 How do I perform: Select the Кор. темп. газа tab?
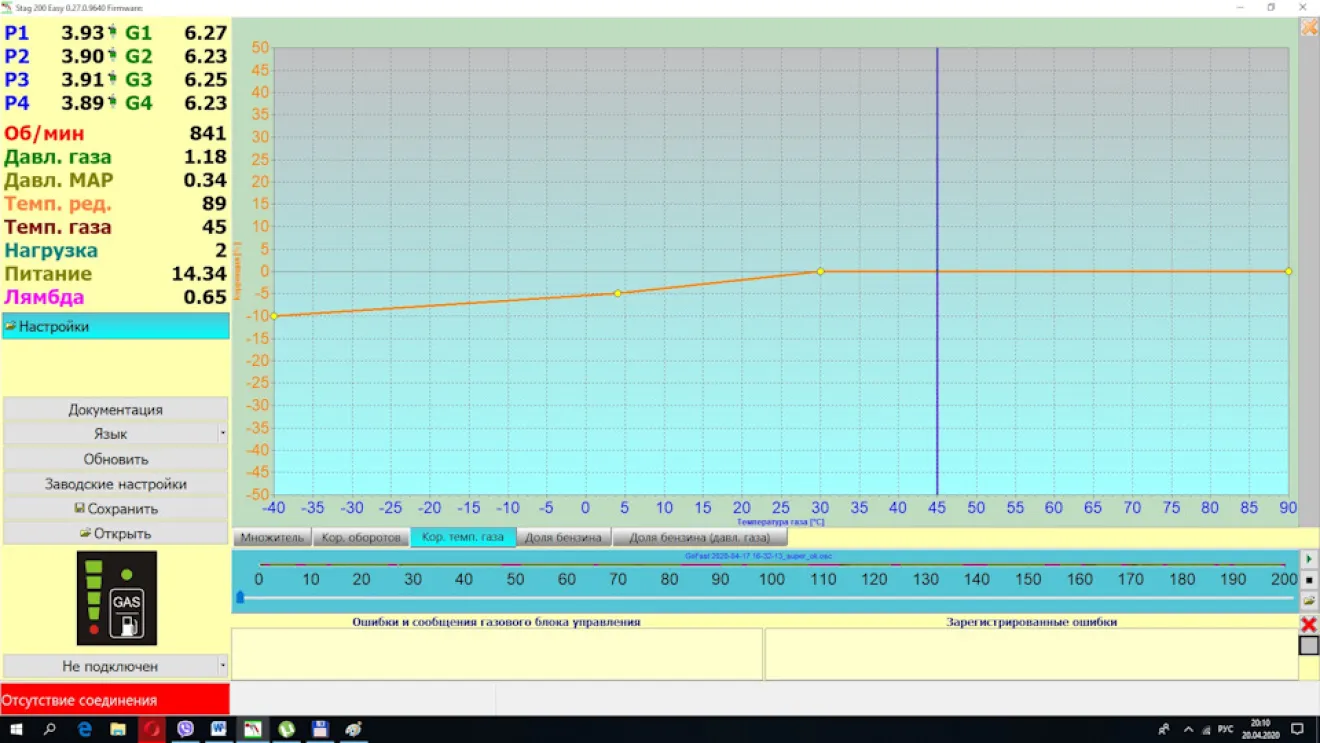click(x=463, y=537)
